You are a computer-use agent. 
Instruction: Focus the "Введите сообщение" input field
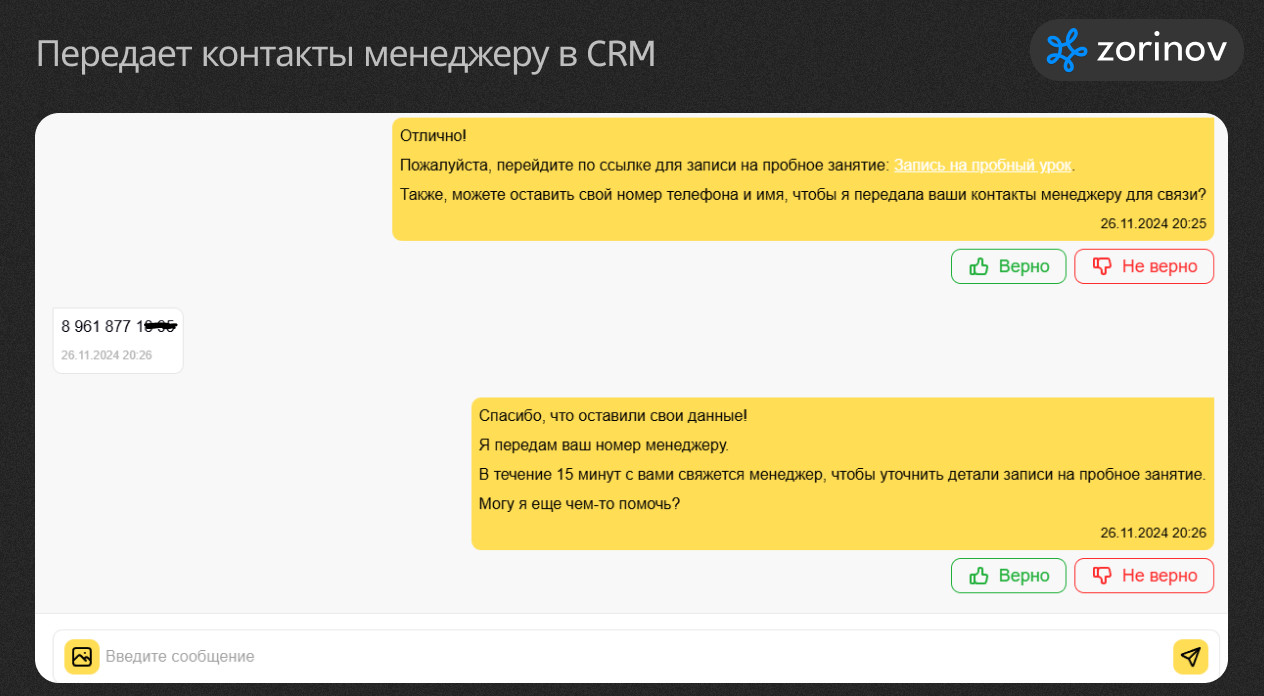click(x=630, y=656)
